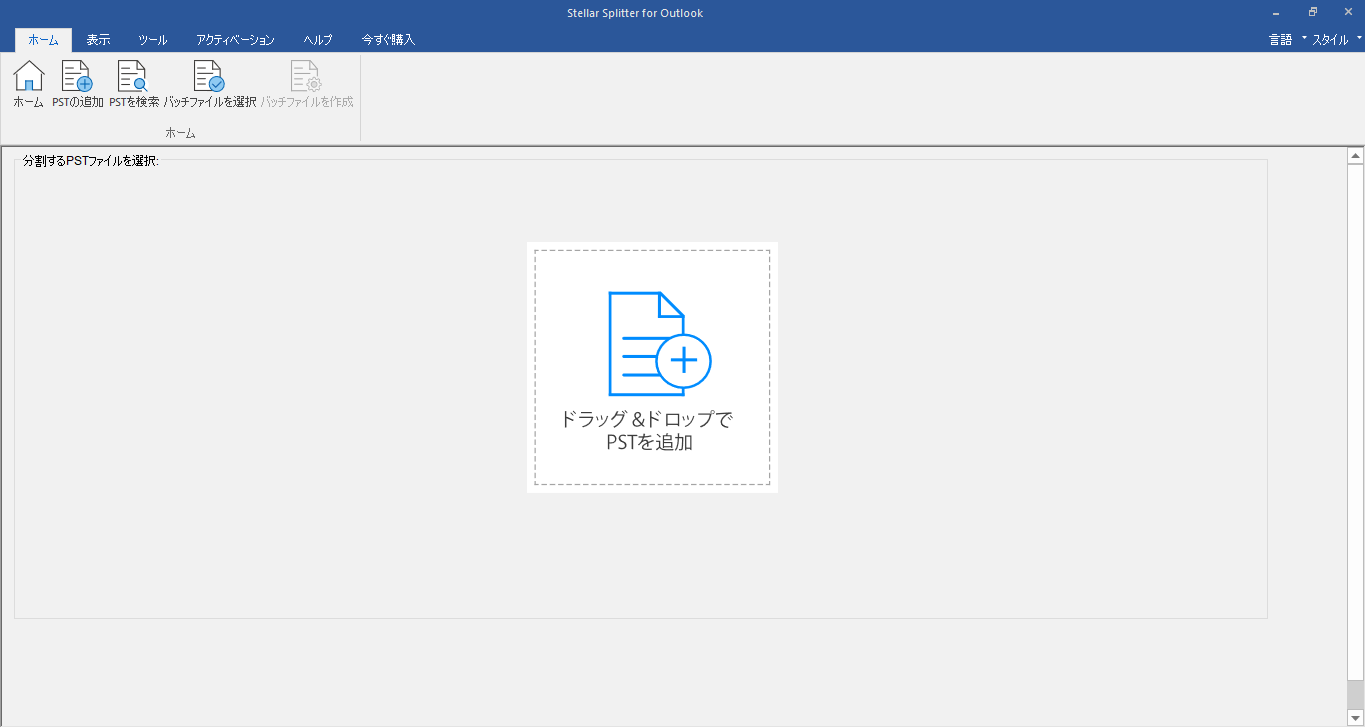Close Stellar Splitter for Outlook
Viewport: 1365px width, 728px height.
[1347, 13]
